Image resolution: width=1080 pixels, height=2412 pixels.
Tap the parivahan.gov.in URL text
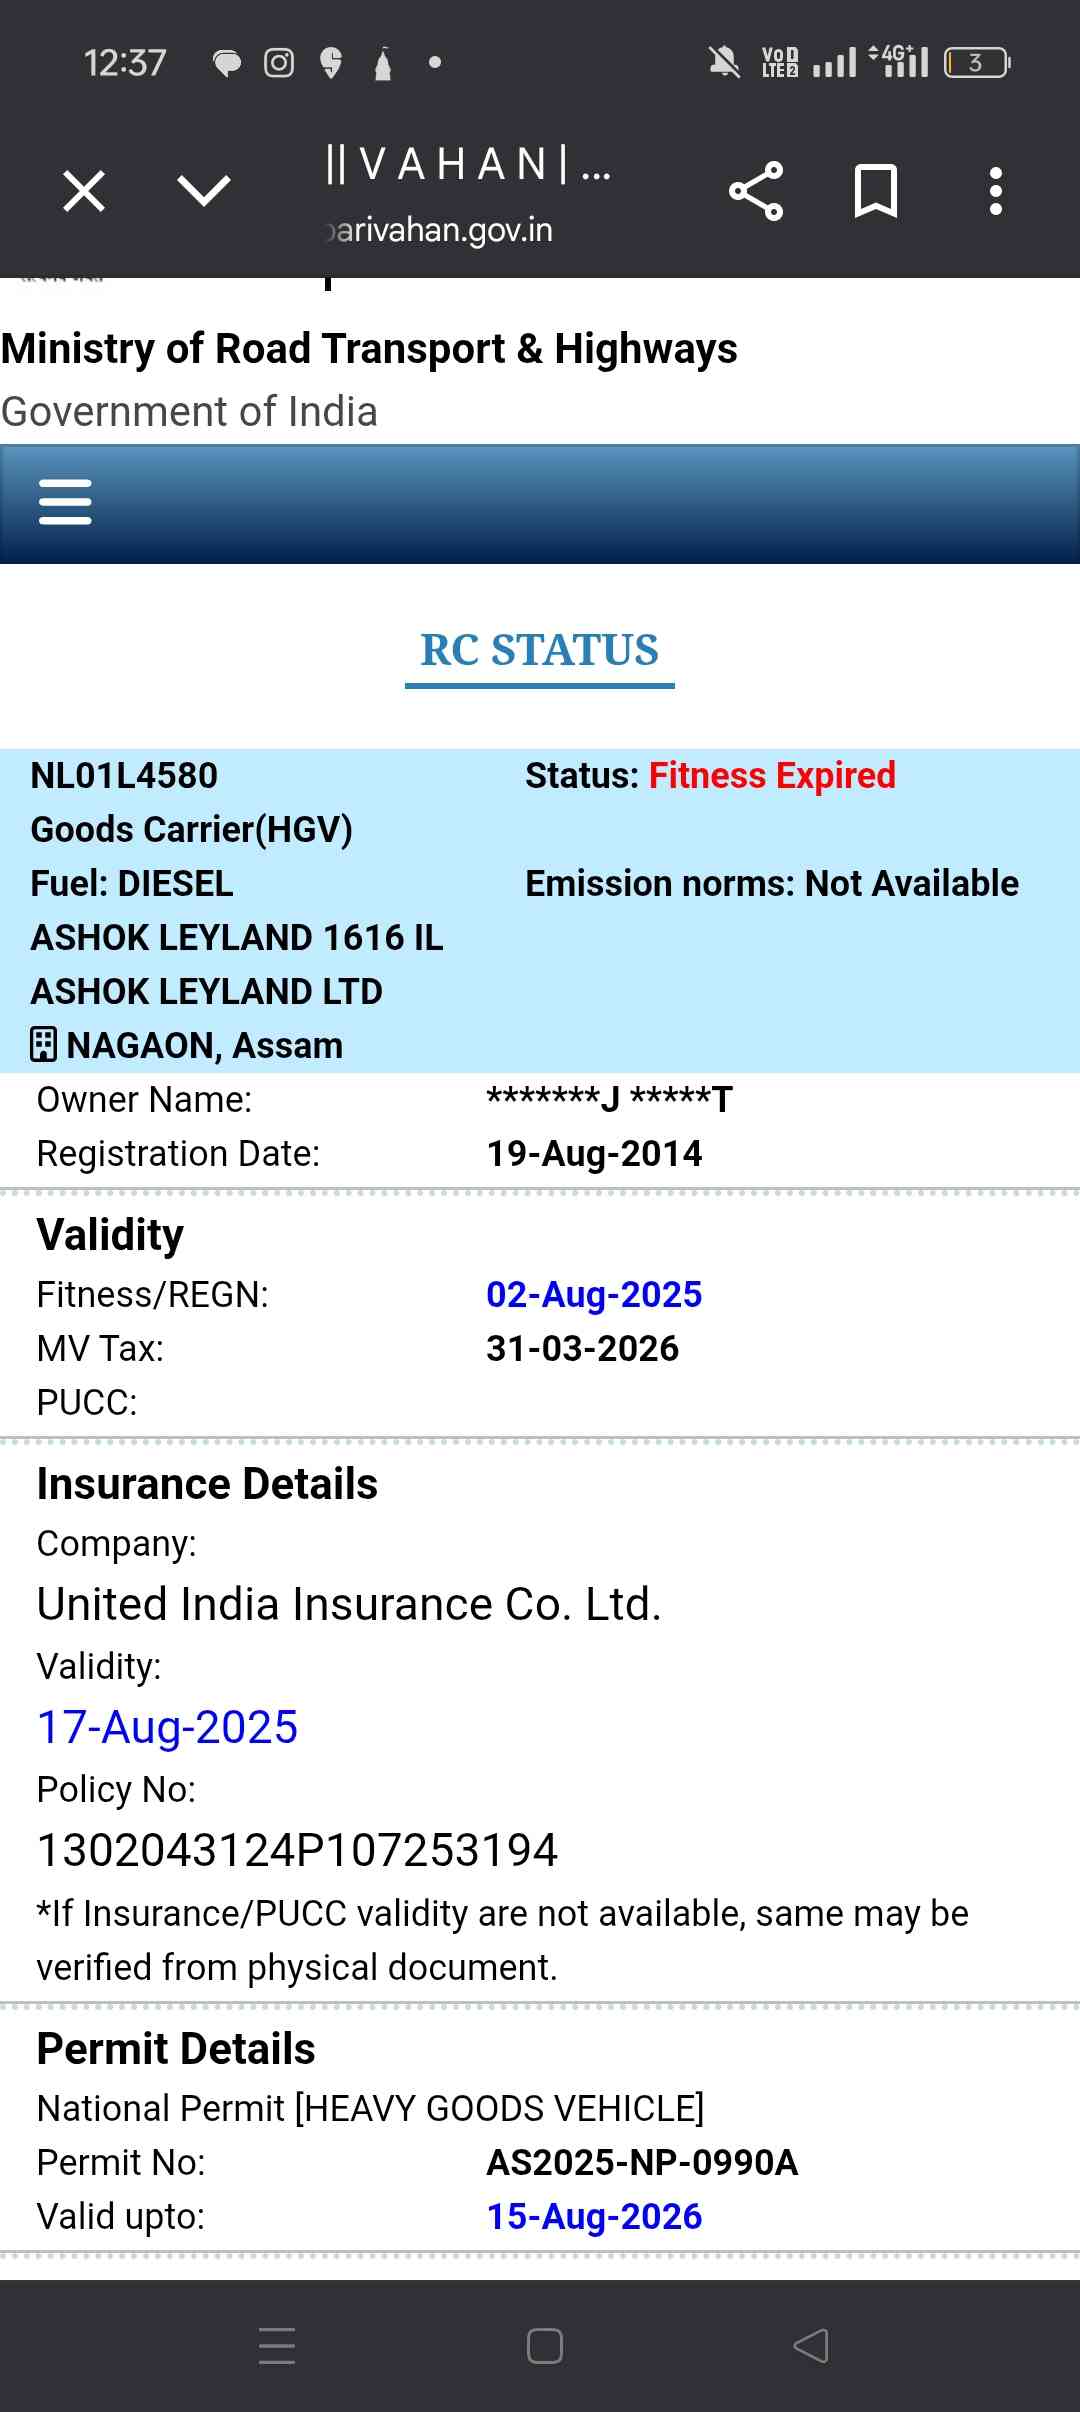pos(440,230)
